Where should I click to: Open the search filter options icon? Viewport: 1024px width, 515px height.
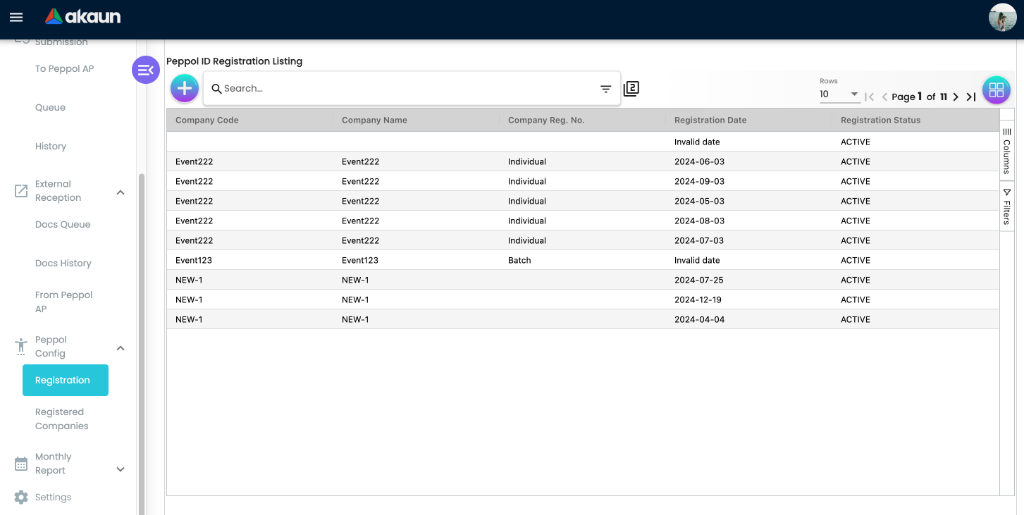605,89
